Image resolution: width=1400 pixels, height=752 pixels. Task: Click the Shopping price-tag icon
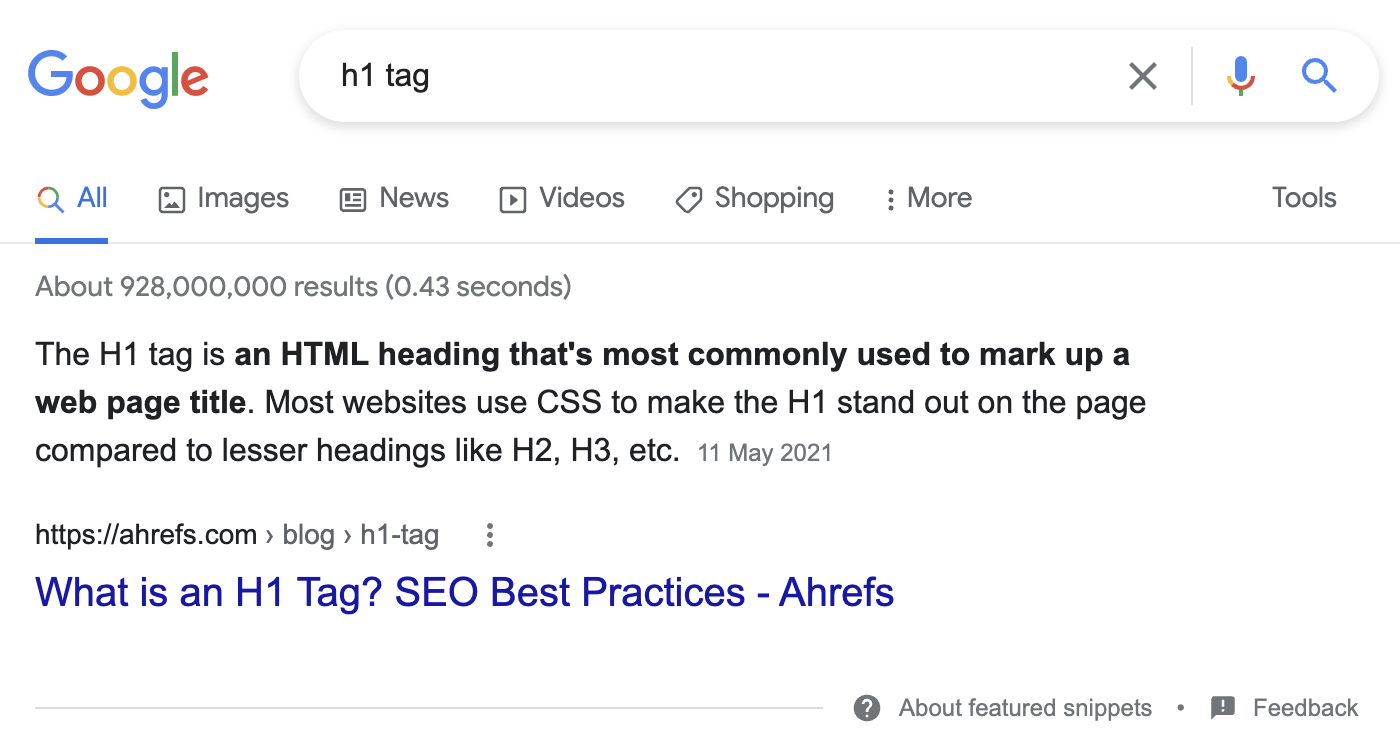tap(688, 199)
